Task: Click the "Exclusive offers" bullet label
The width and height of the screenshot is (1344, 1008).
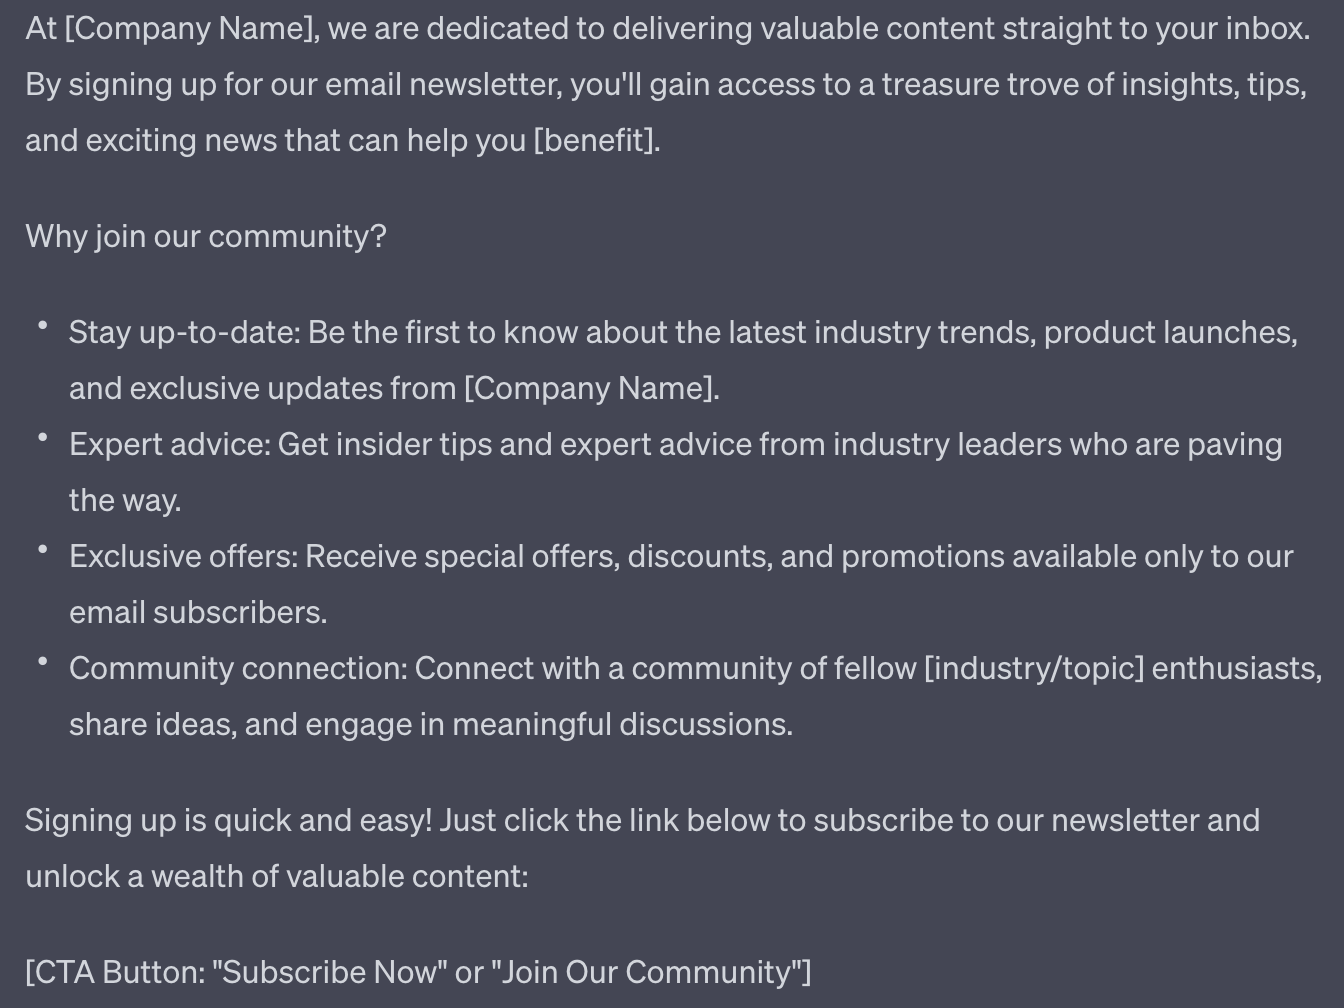Action: tap(183, 556)
